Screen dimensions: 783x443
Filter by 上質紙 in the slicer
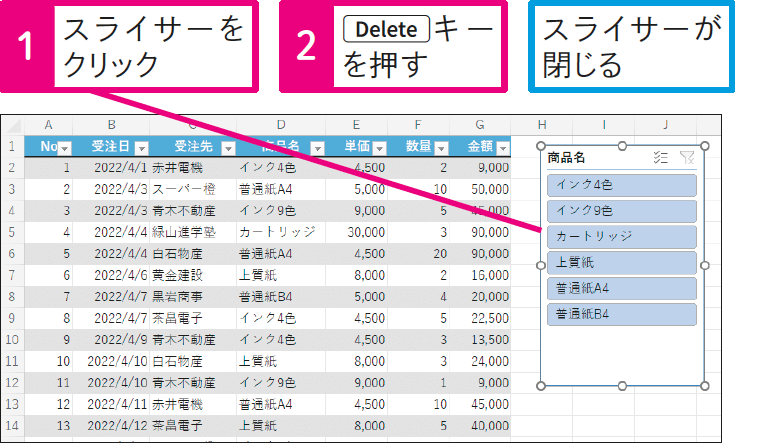[x=621, y=262]
